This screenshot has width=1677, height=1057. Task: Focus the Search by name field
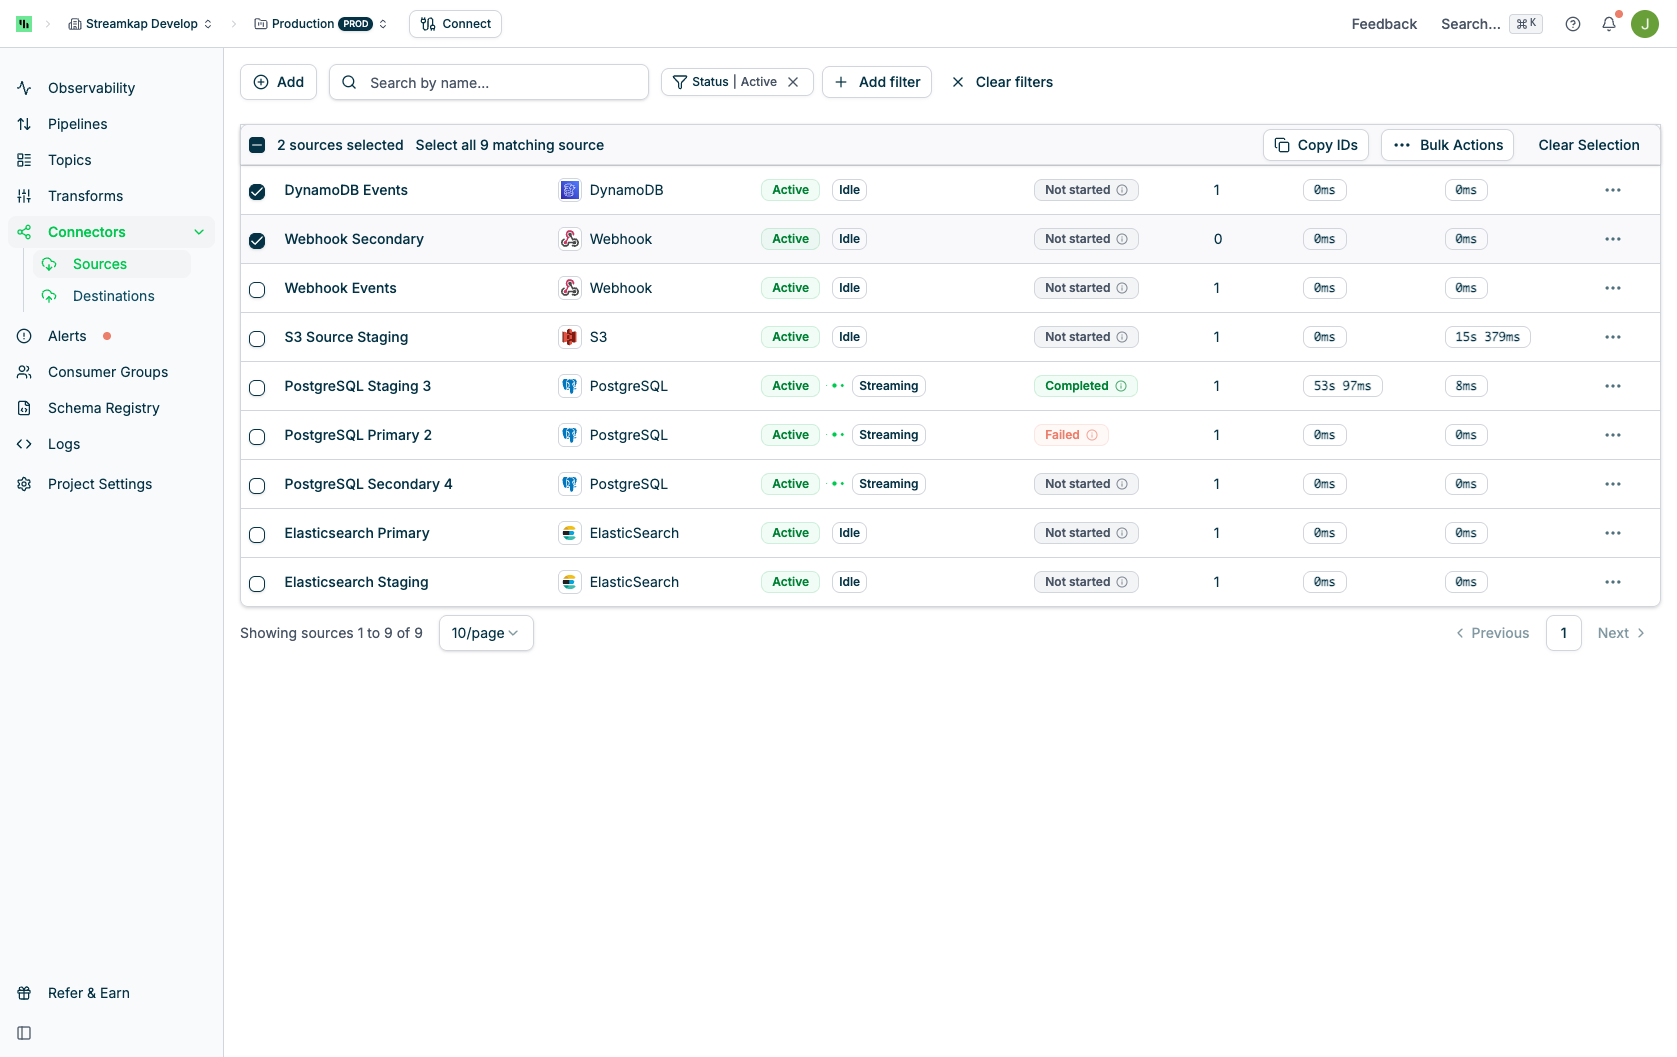(489, 82)
